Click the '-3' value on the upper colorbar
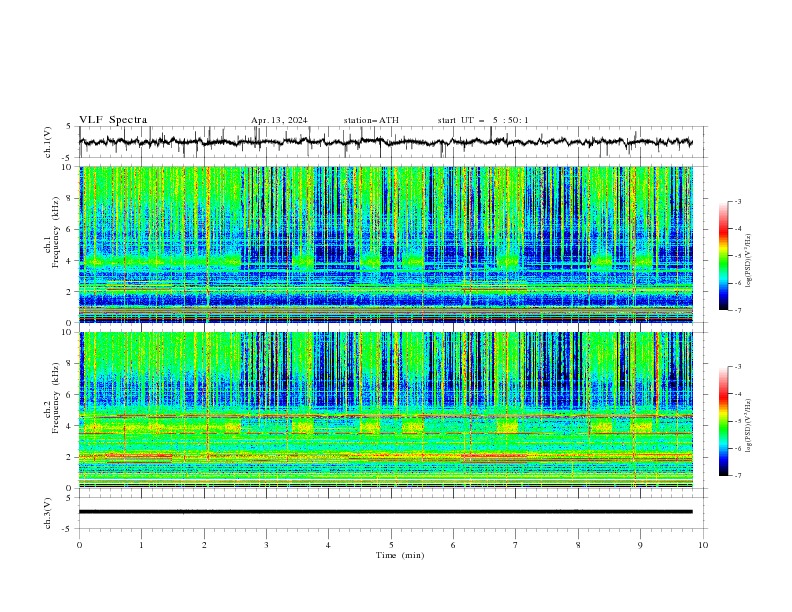The width and height of the screenshot is (792, 612). coord(737,201)
